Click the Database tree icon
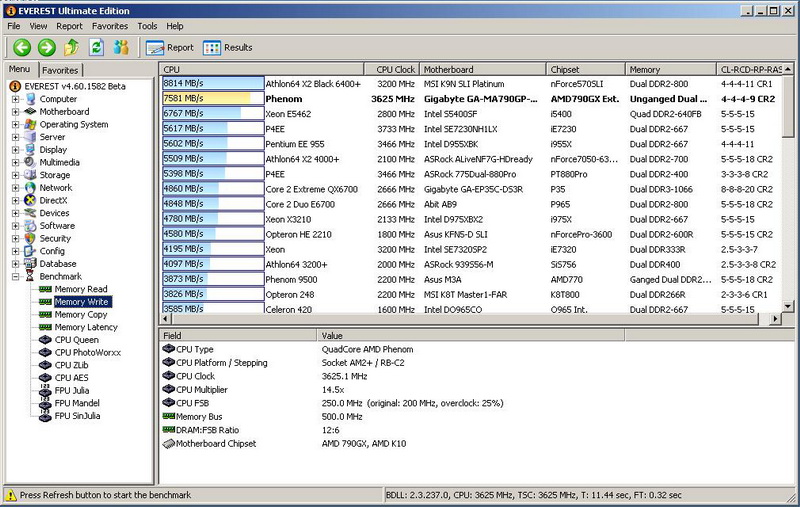 (31, 264)
